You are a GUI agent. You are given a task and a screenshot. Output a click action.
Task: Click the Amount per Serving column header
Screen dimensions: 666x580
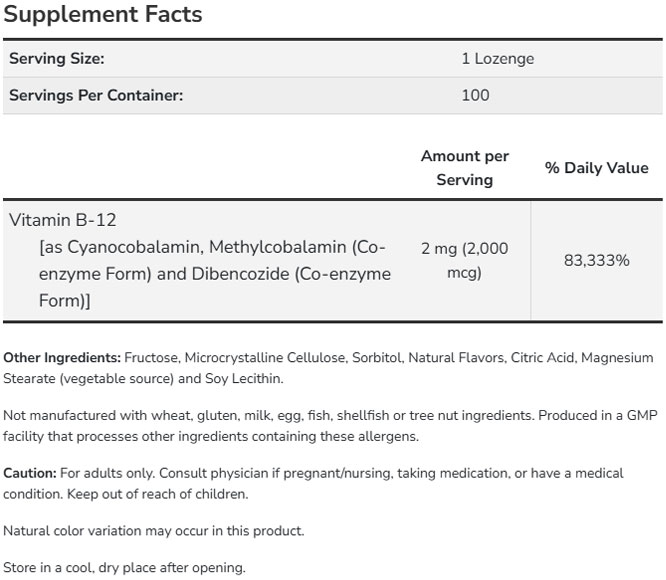464,168
